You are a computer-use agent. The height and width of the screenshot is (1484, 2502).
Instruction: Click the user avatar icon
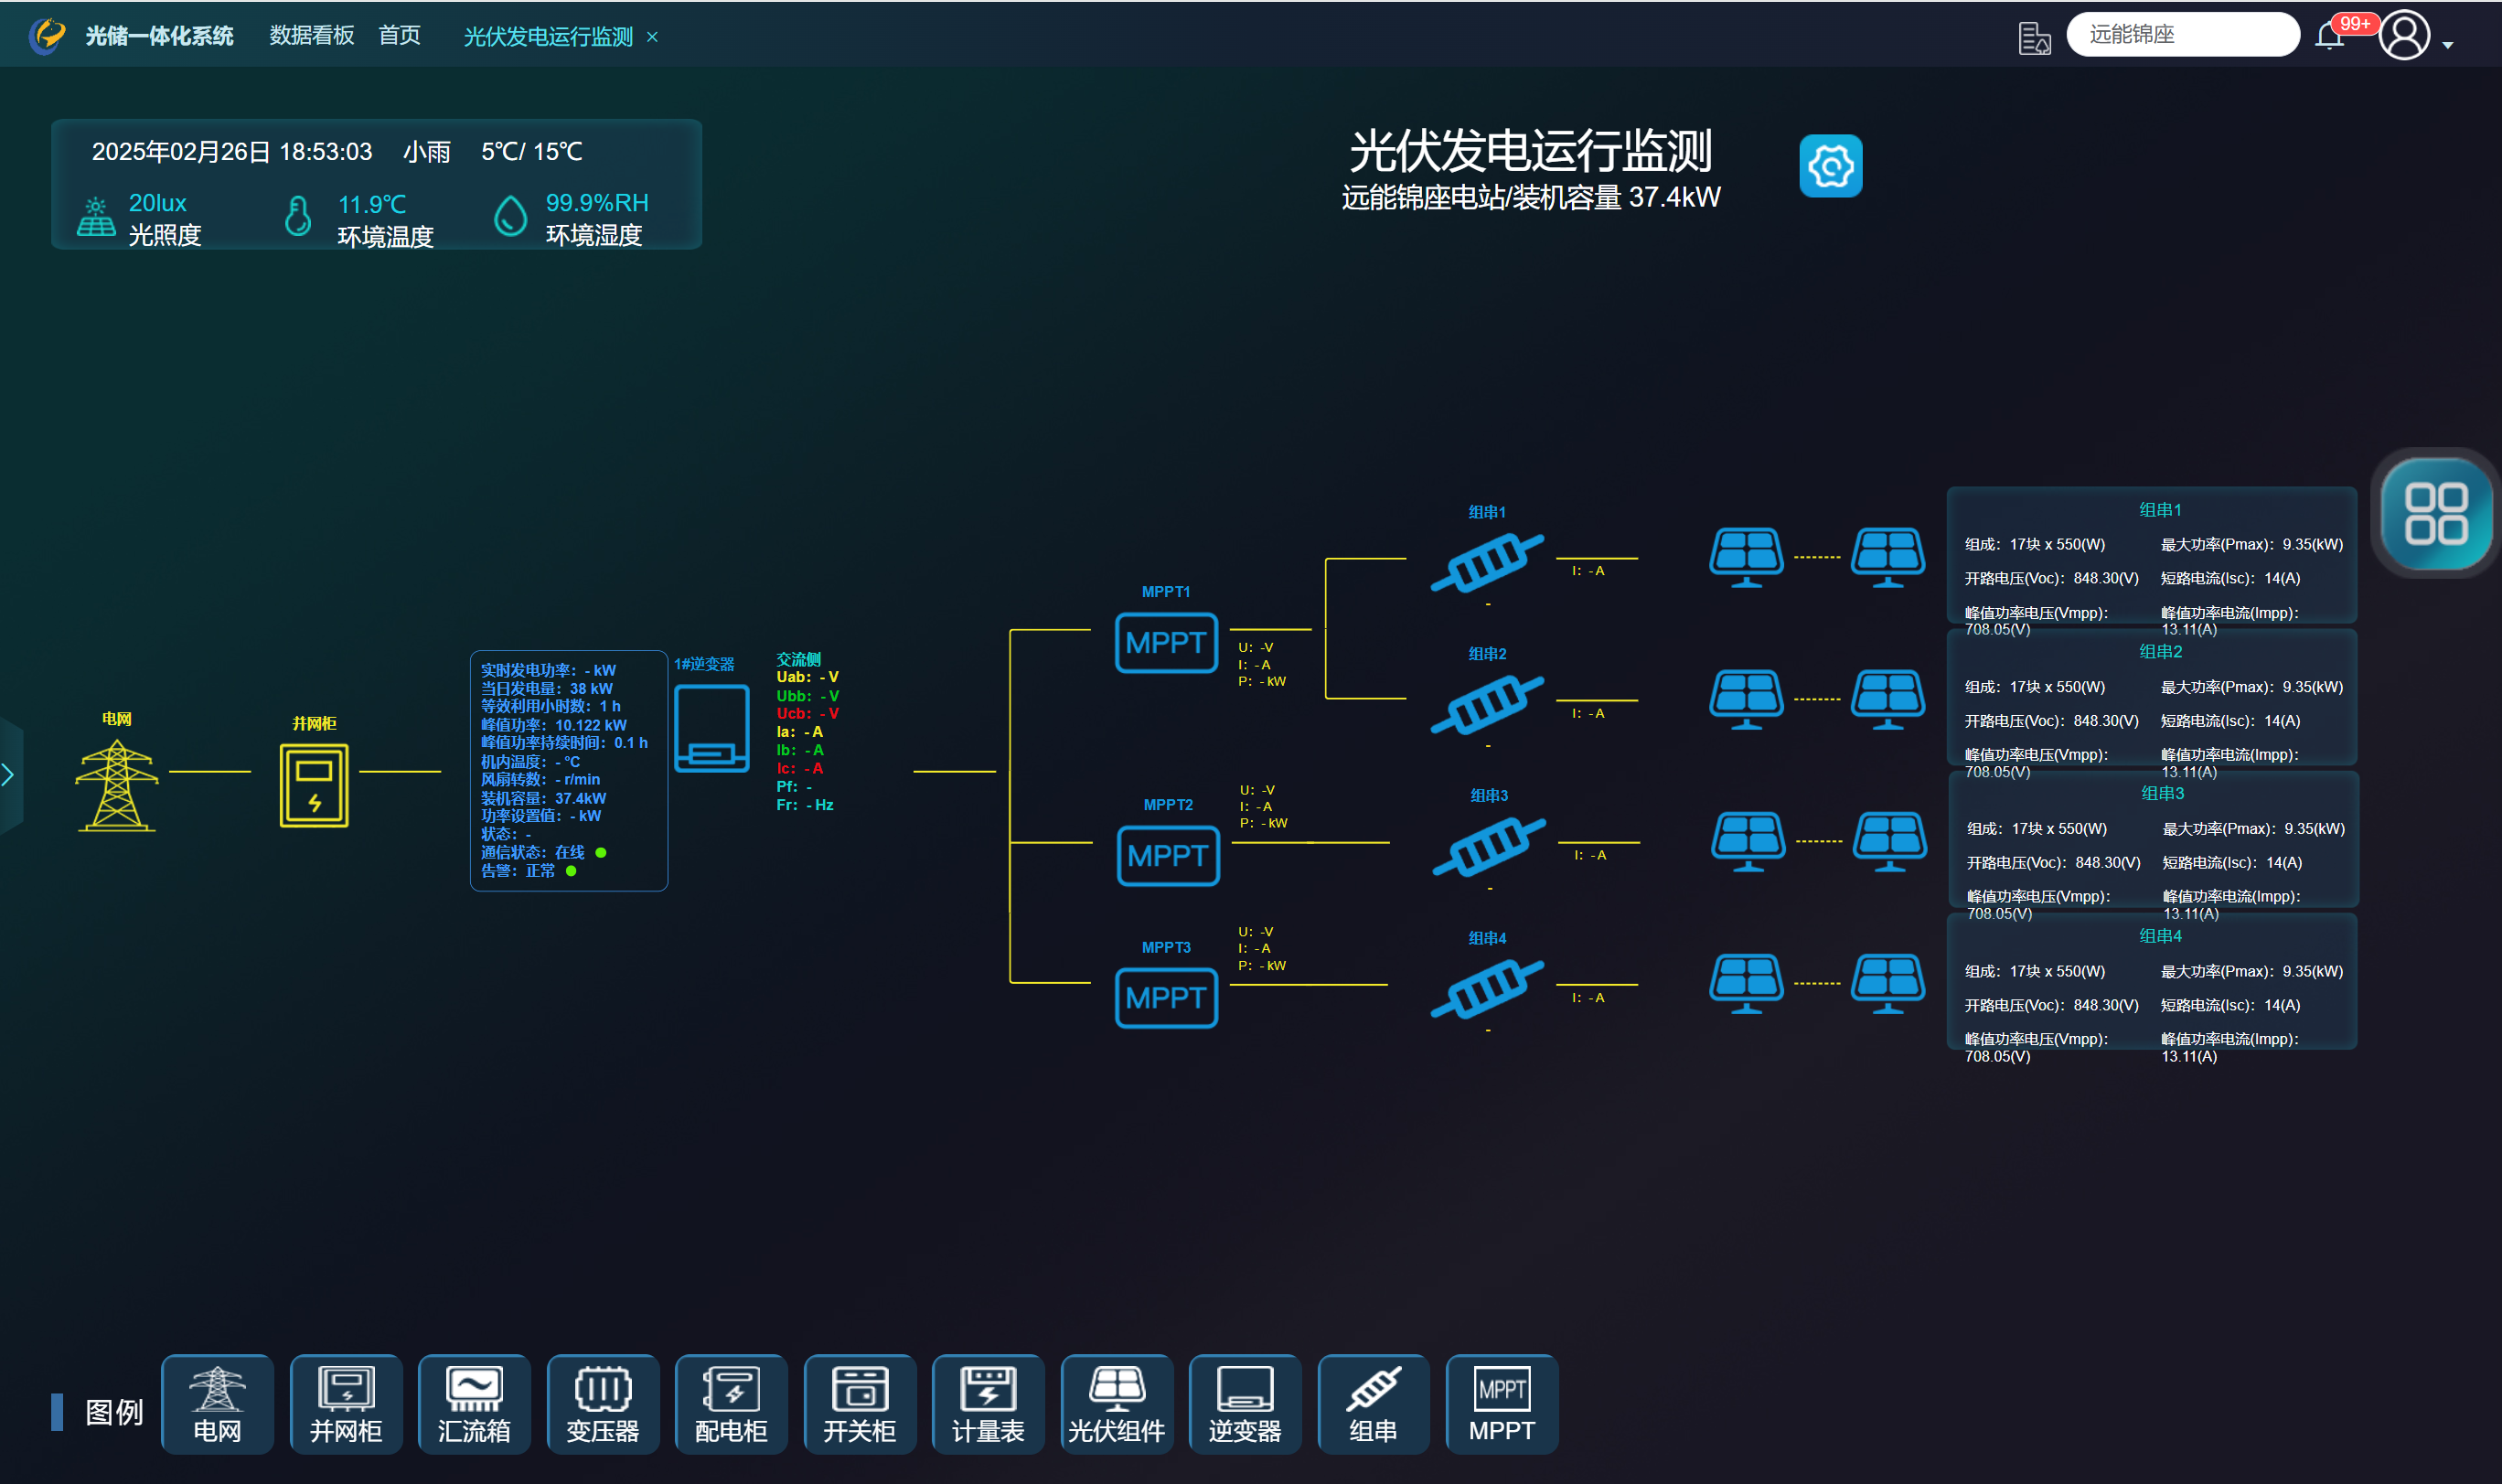[2404, 36]
